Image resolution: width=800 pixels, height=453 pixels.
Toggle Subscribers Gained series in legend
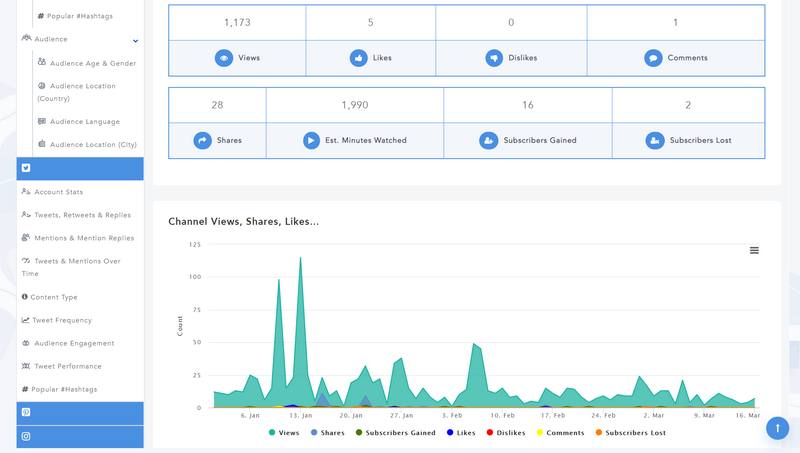395,433
